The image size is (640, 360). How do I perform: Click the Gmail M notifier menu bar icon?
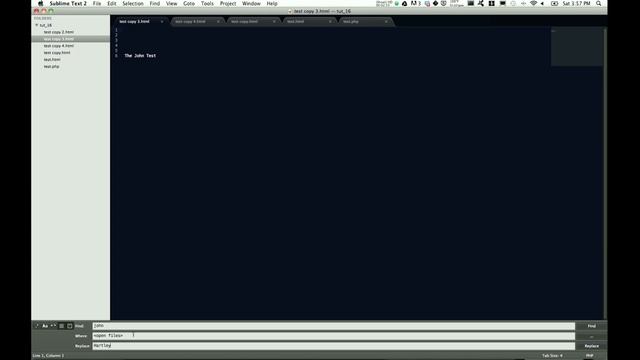coord(415,3)
